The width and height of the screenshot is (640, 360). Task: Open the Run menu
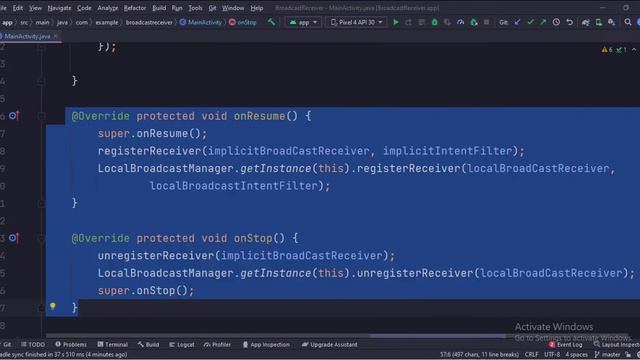(177, 8)
